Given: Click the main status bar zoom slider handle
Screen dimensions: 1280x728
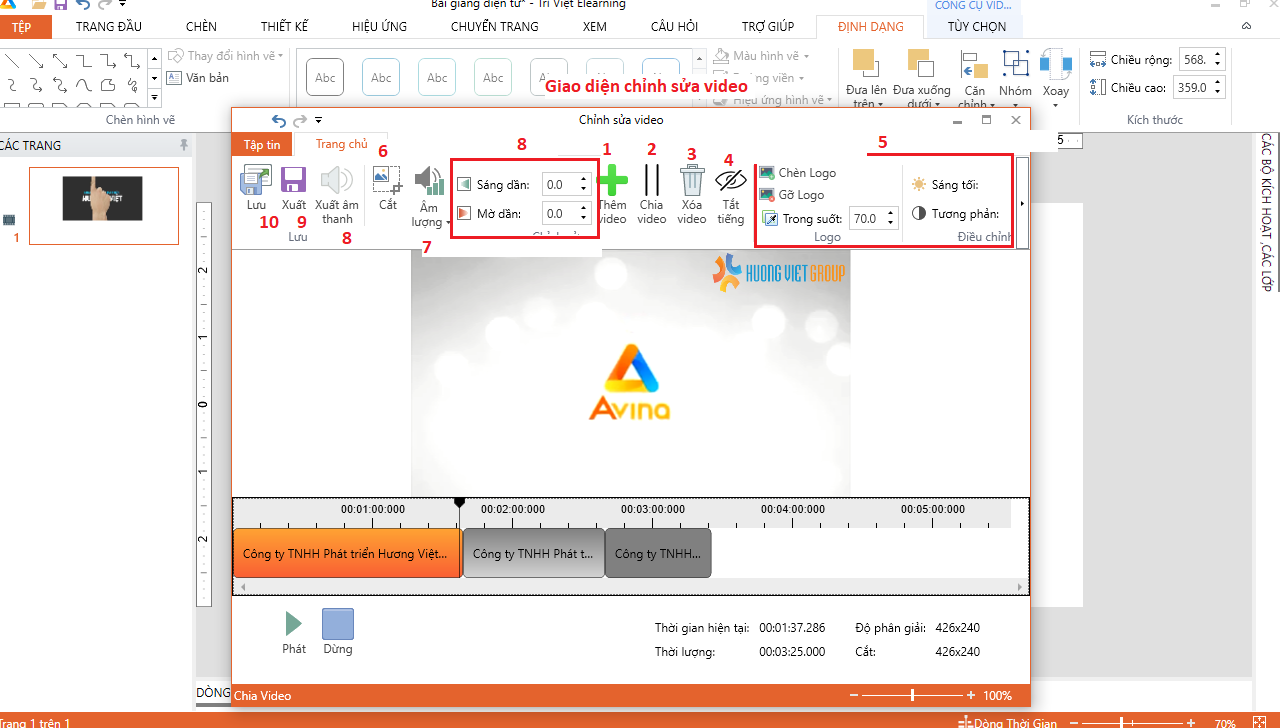Looking at the screenshot, I should click(1123, 722).
